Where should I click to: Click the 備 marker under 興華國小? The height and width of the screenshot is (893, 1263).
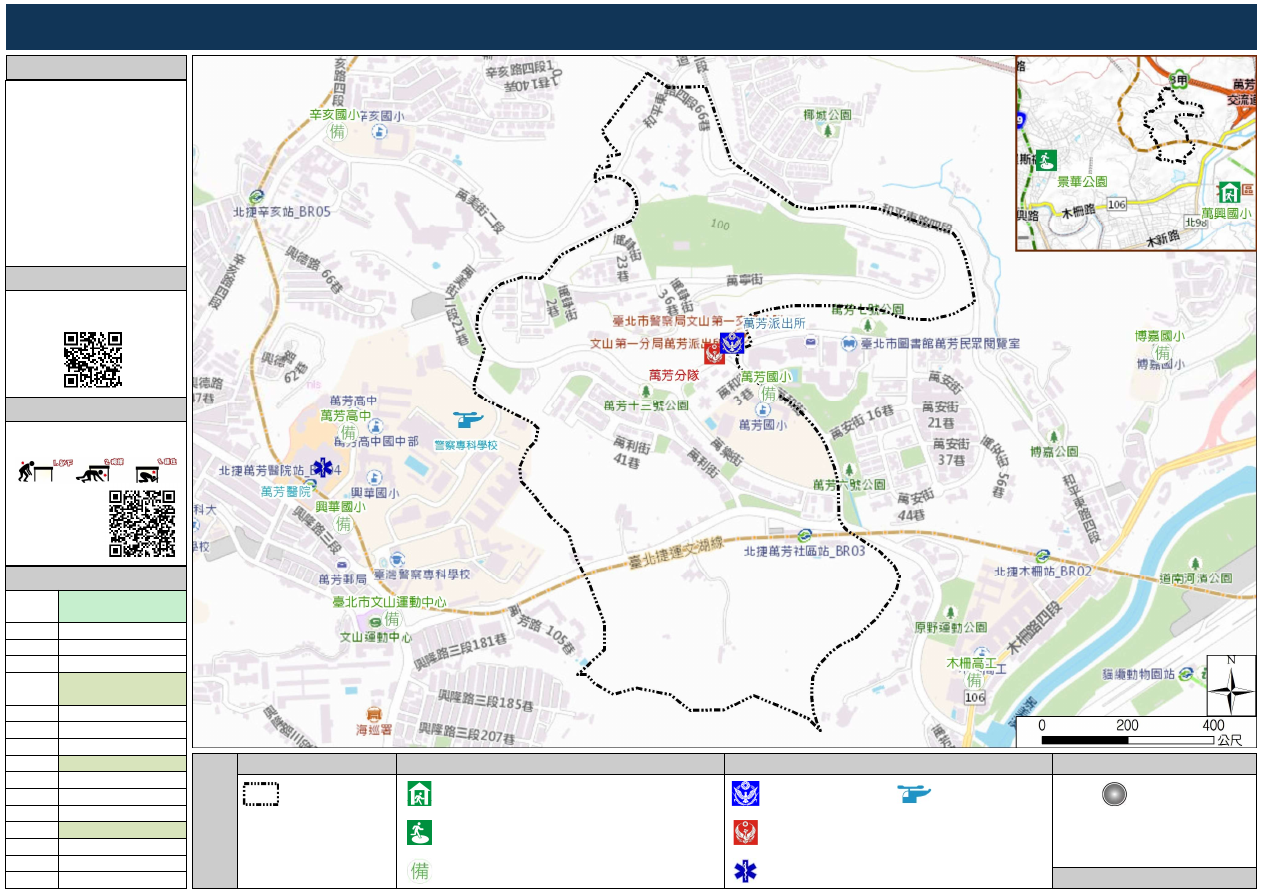pyautogui.click(x=343, y=524)
